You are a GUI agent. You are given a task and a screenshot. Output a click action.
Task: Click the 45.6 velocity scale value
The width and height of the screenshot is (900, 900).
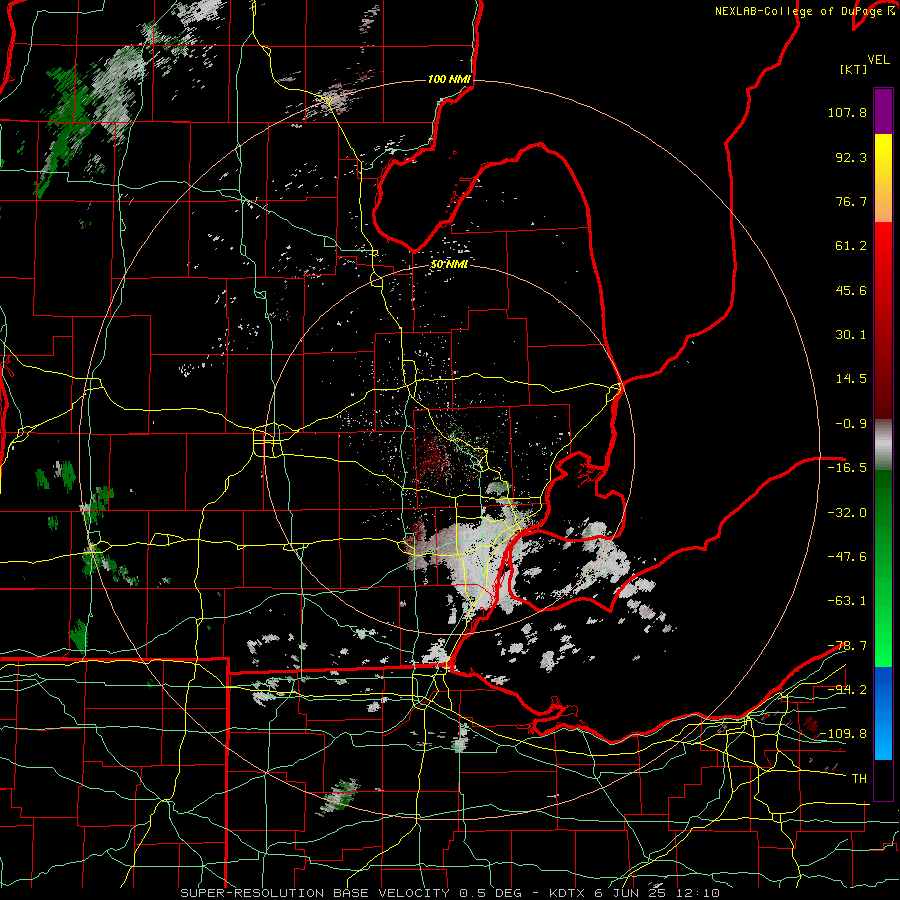[851, 290]
